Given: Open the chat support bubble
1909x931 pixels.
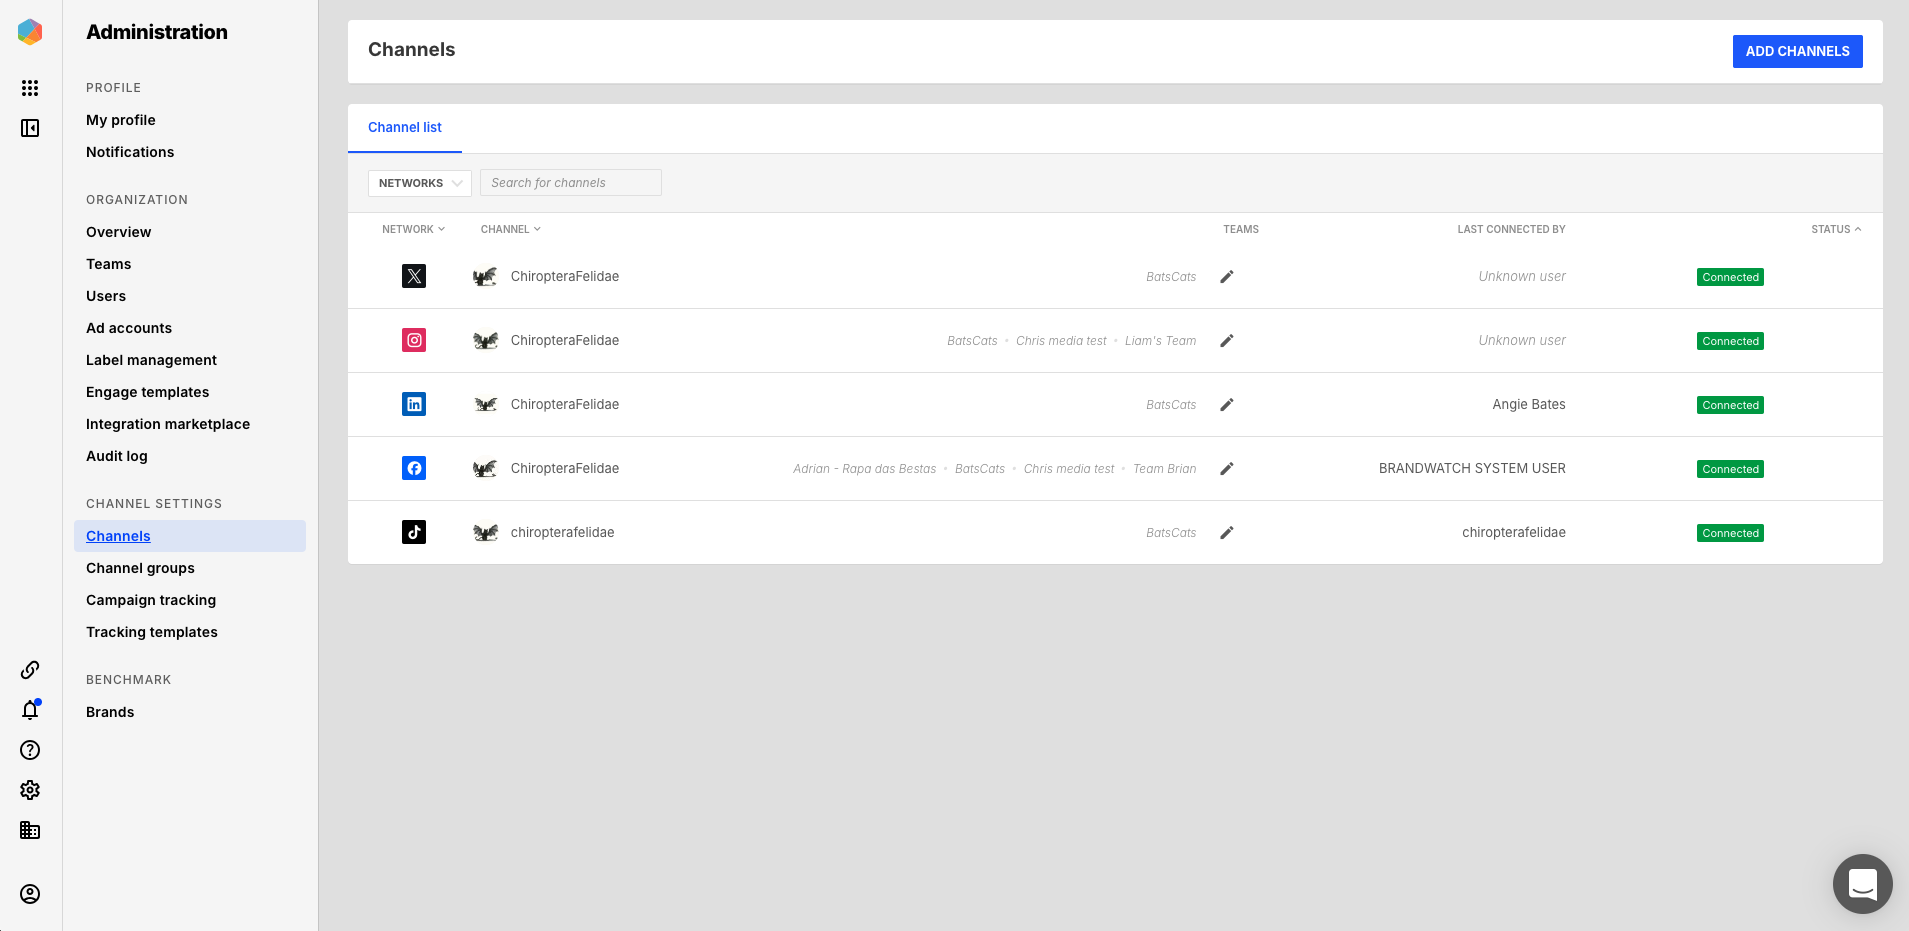Looking at the screenshot, I should [1862, 884].
